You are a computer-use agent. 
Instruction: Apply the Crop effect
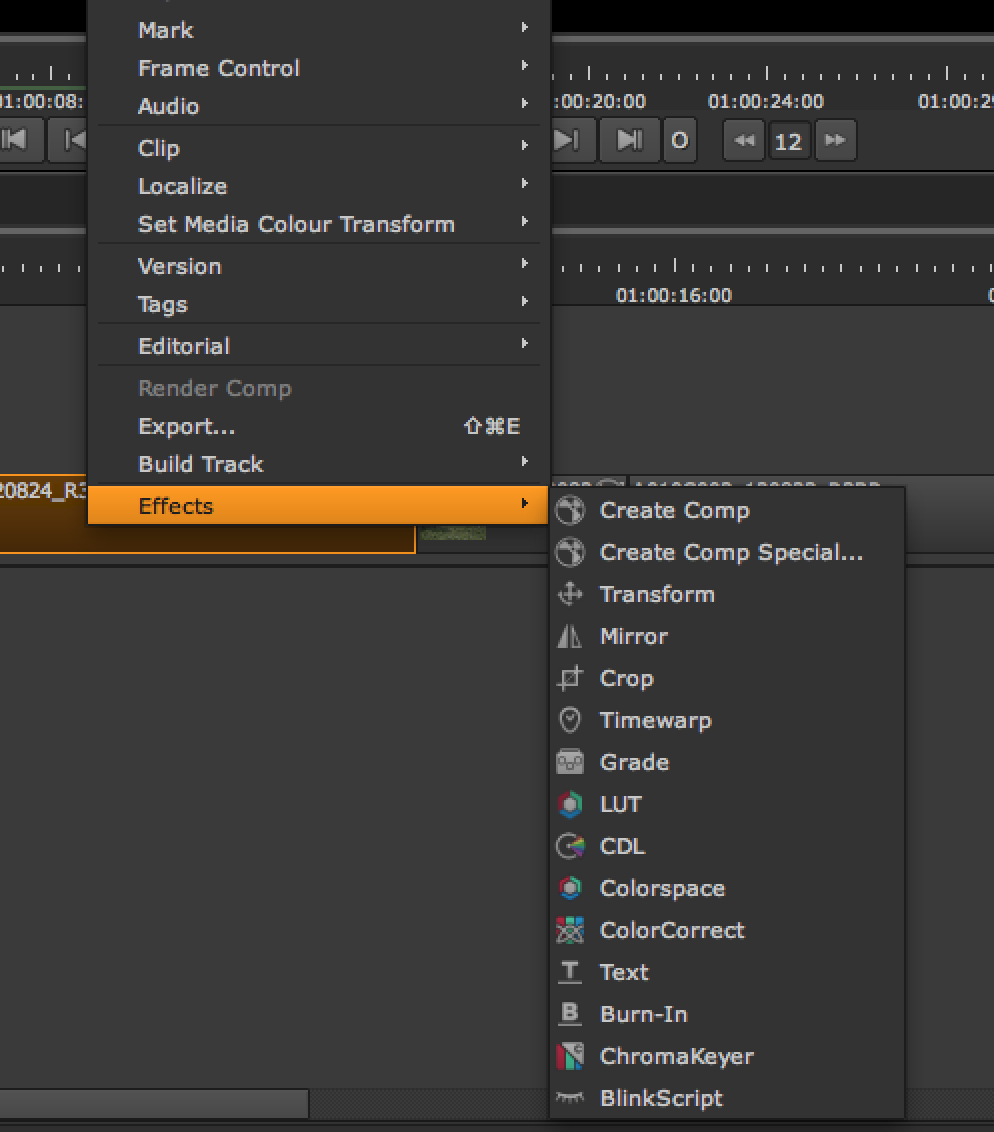pyautogui.click(x=627, y=678)
